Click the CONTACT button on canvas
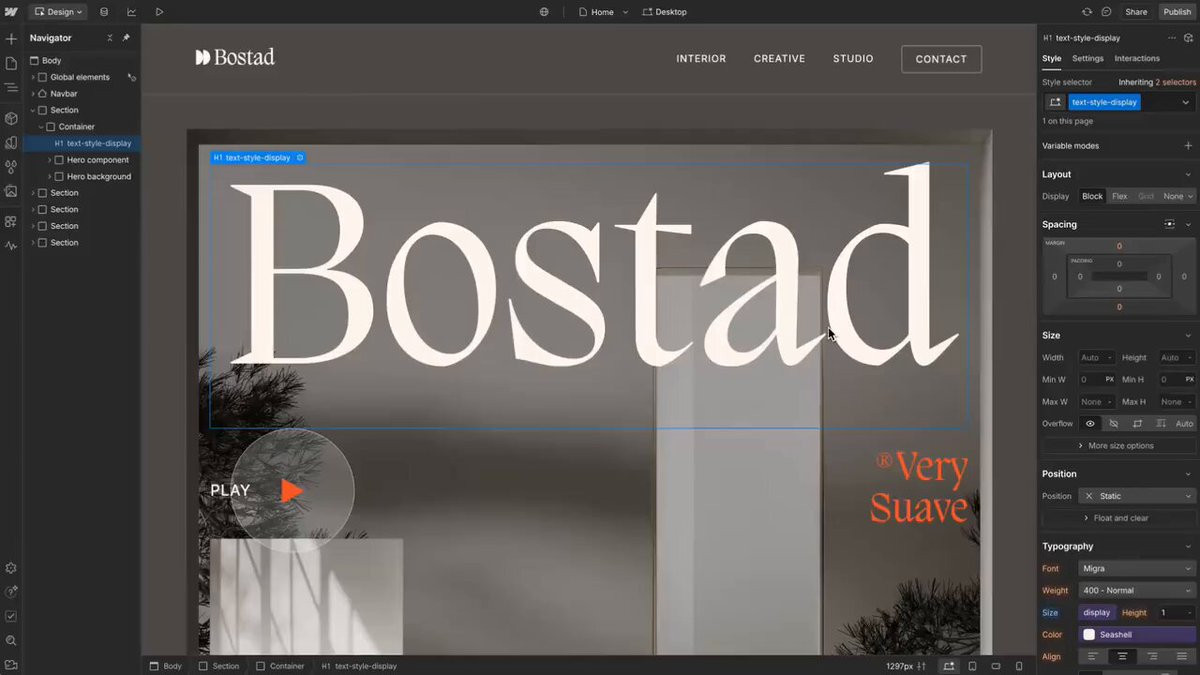1200x675 pixels. [x=941, y=59]
